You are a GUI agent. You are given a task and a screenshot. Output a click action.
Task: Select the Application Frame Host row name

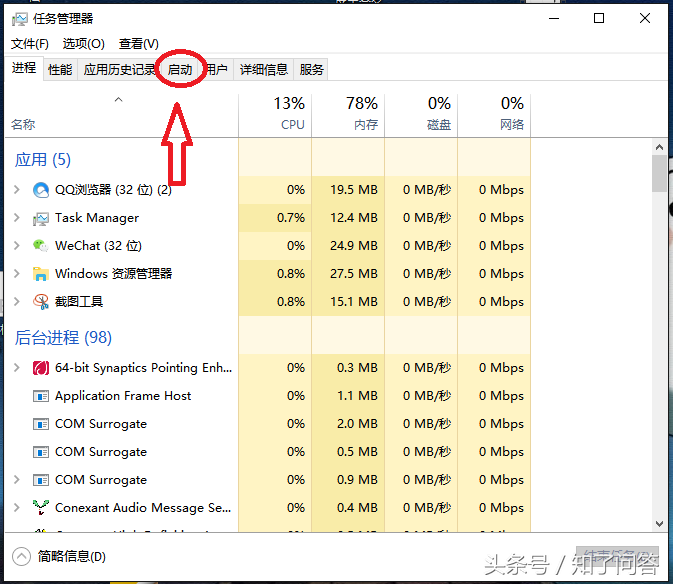click(123, 396)
